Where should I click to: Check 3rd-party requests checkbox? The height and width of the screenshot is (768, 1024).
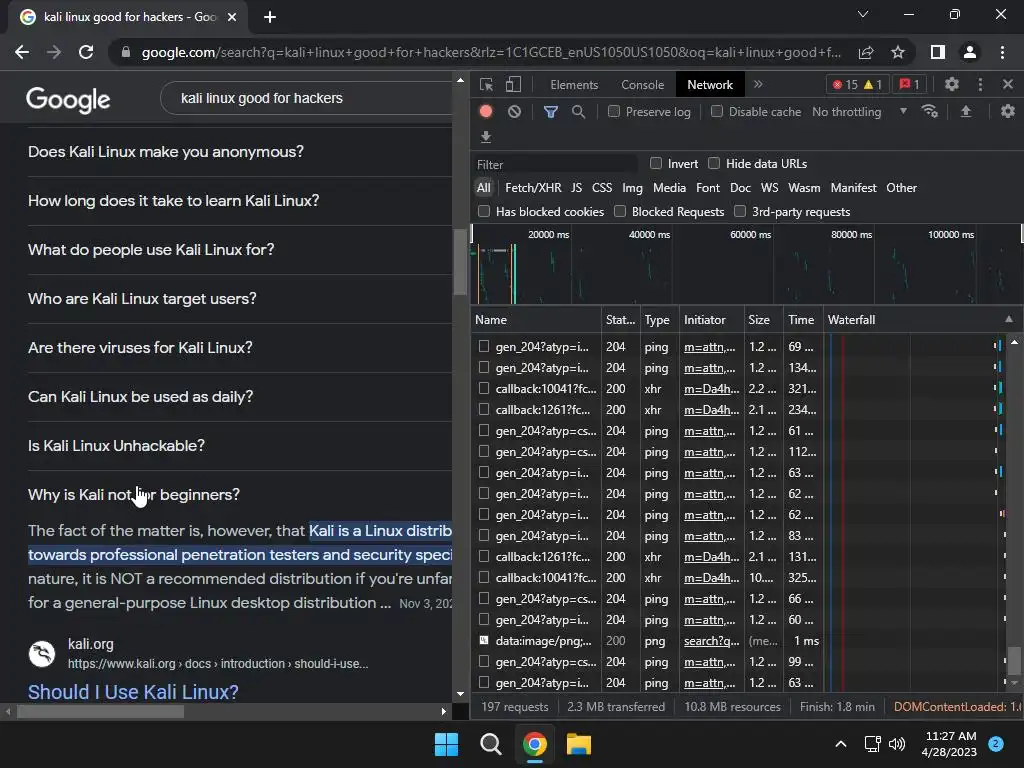pos(740,211)
